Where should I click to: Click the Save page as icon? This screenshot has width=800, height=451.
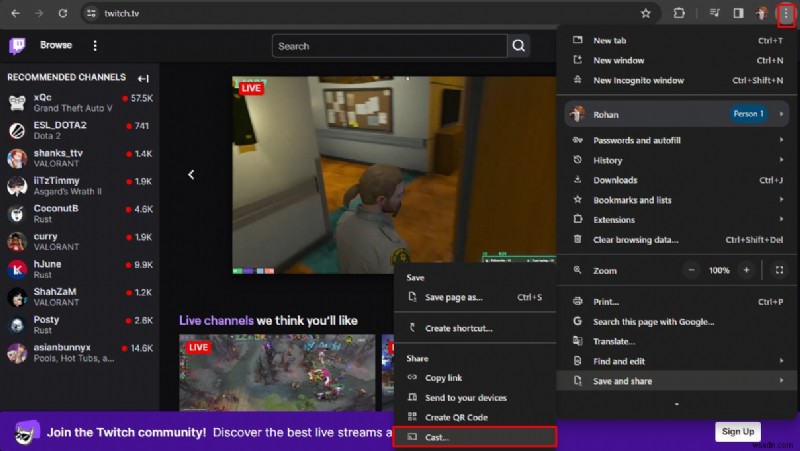(x=412, y=296)
